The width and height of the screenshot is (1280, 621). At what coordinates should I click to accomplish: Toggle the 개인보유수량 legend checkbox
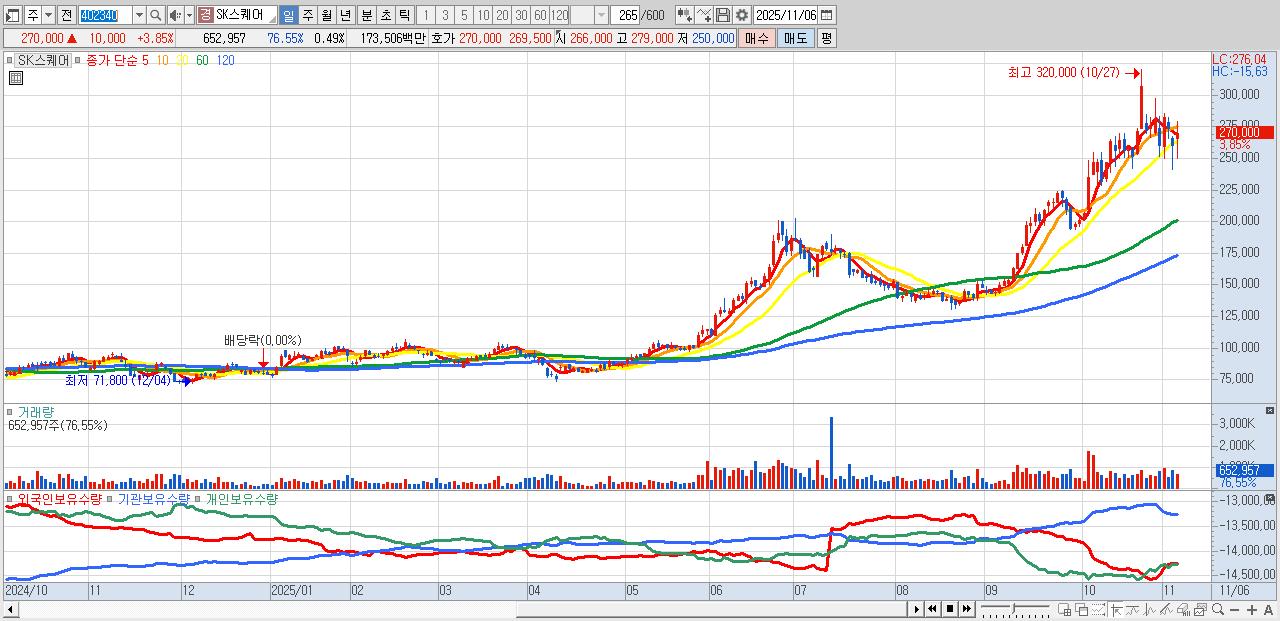click(198, 498)
